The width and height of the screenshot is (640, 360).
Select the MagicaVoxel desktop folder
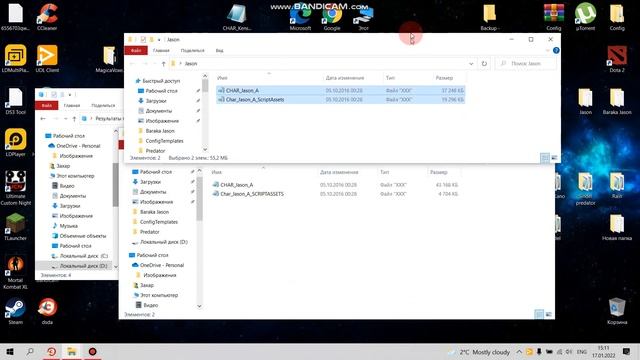coord(109,58)
